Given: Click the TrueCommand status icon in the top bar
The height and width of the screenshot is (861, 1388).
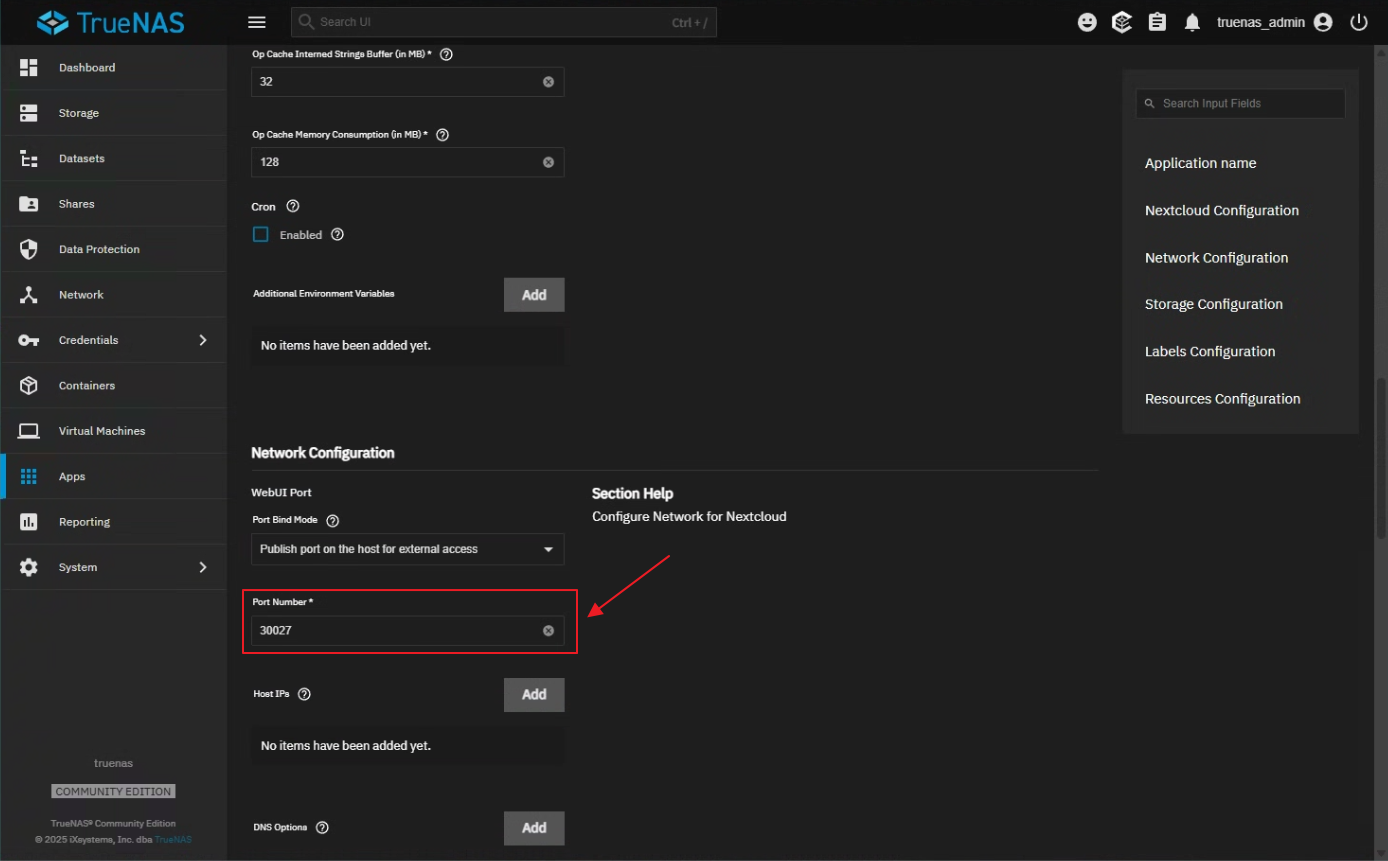Looking at the screenshot, I should [x=1122, y=22].
